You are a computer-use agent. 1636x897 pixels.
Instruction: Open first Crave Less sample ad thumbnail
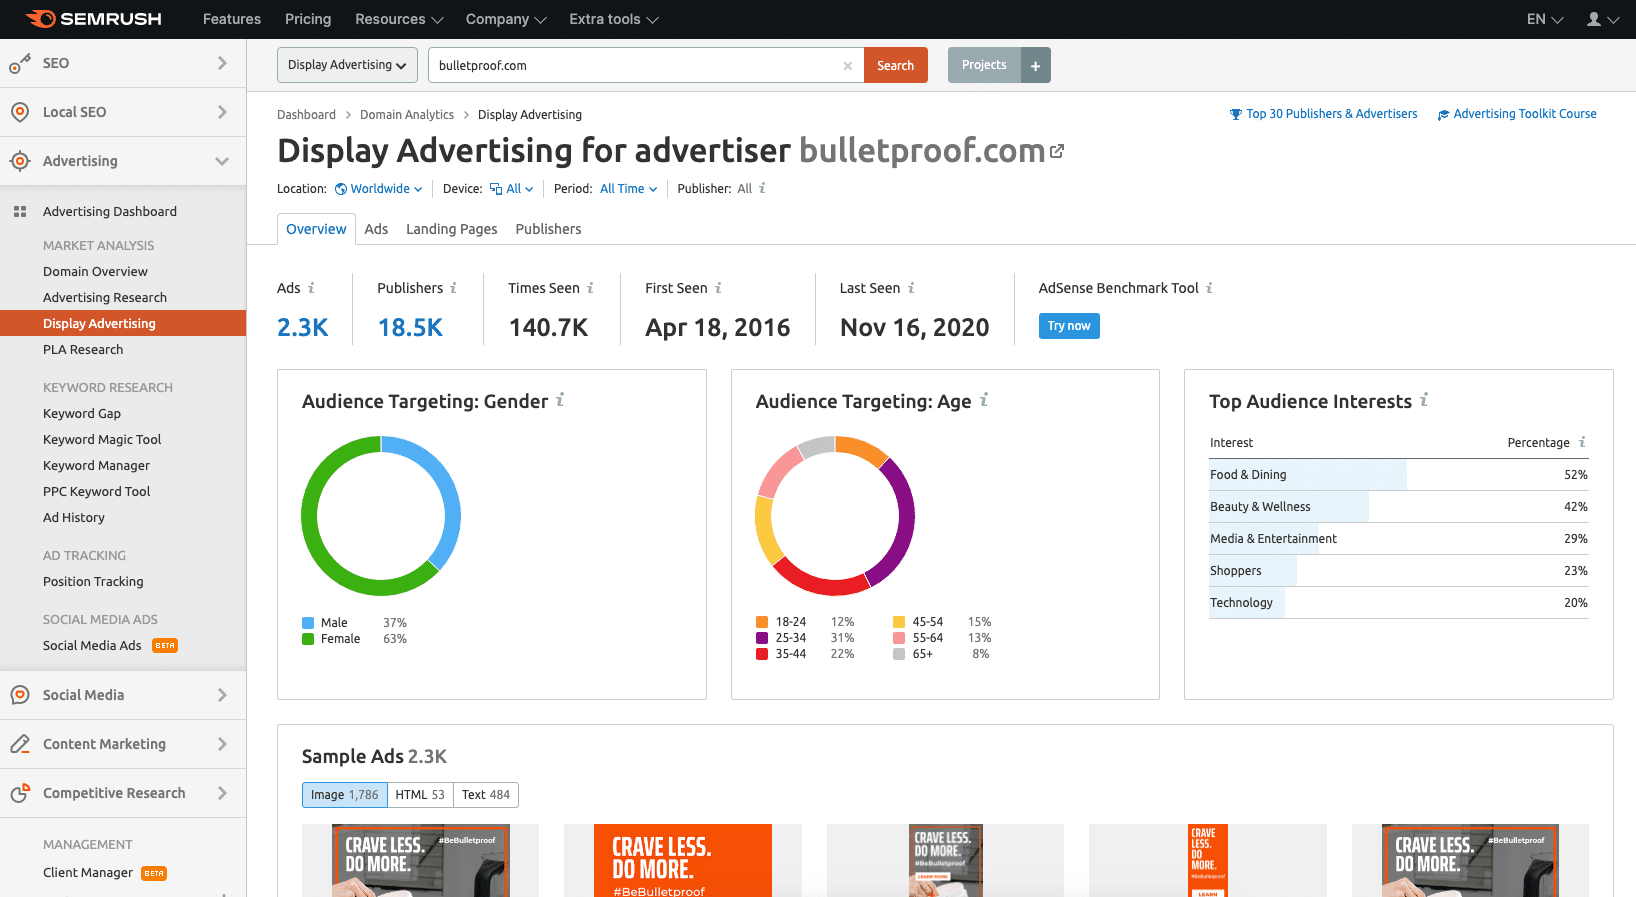[x=421, y=860]
